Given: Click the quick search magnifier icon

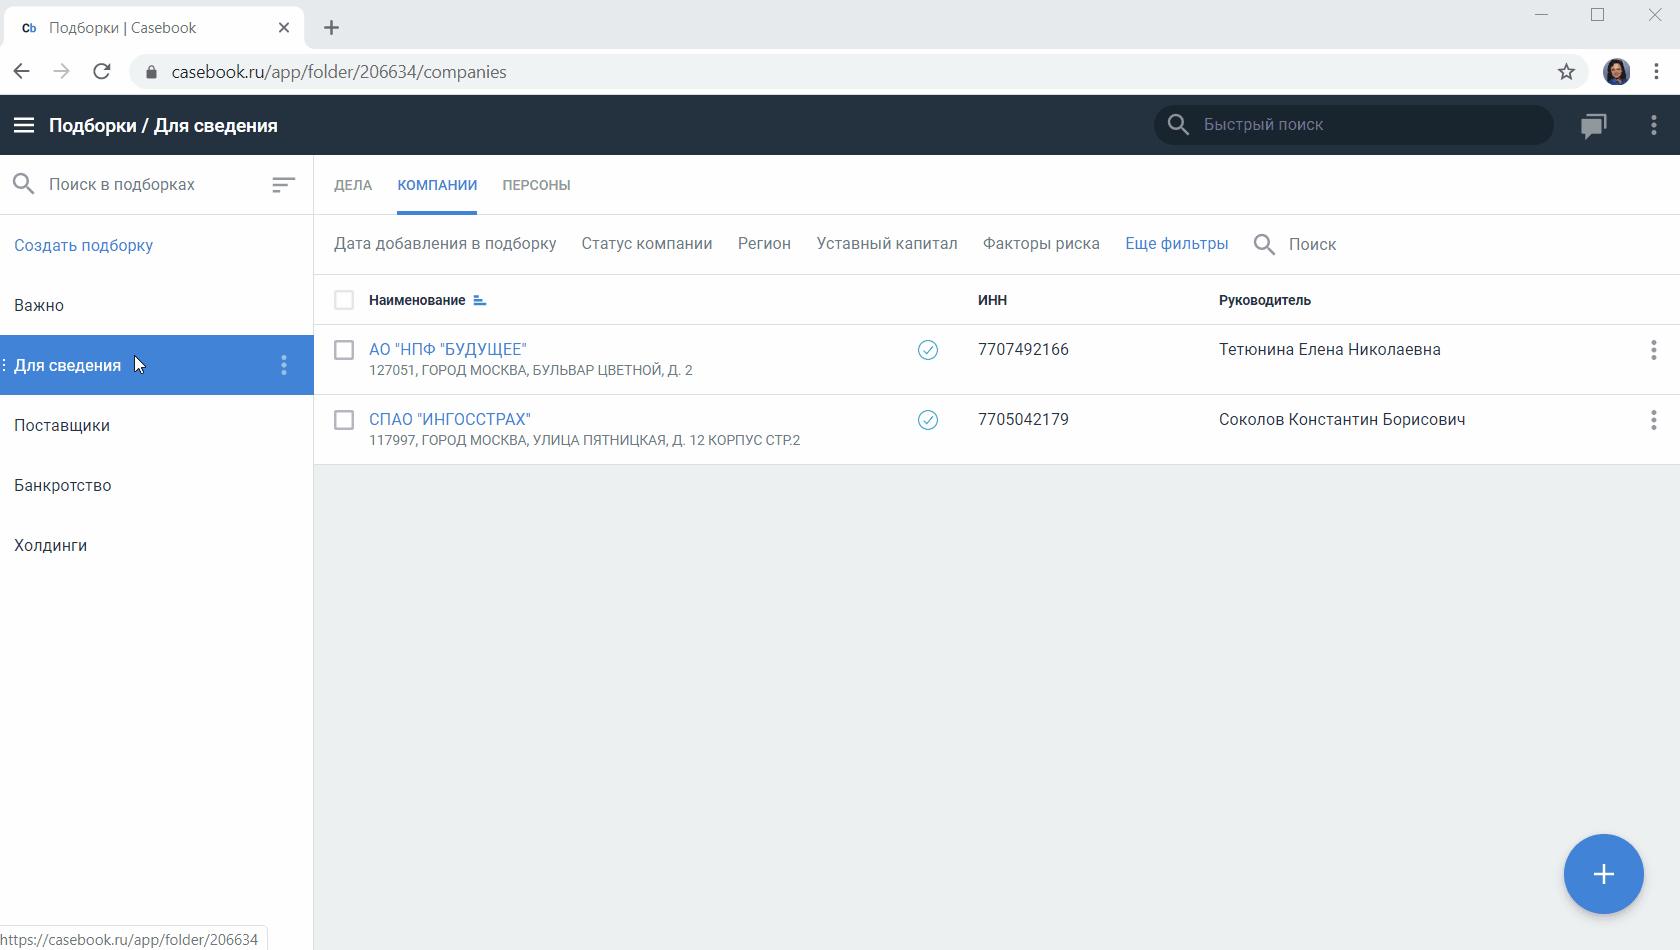Looking at the screenshot, I should point(1178,124).
